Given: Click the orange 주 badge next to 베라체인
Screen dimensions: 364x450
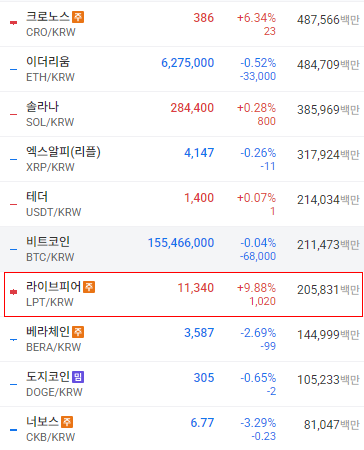Looking at the screenshot, I should click(x=78, y=332).
